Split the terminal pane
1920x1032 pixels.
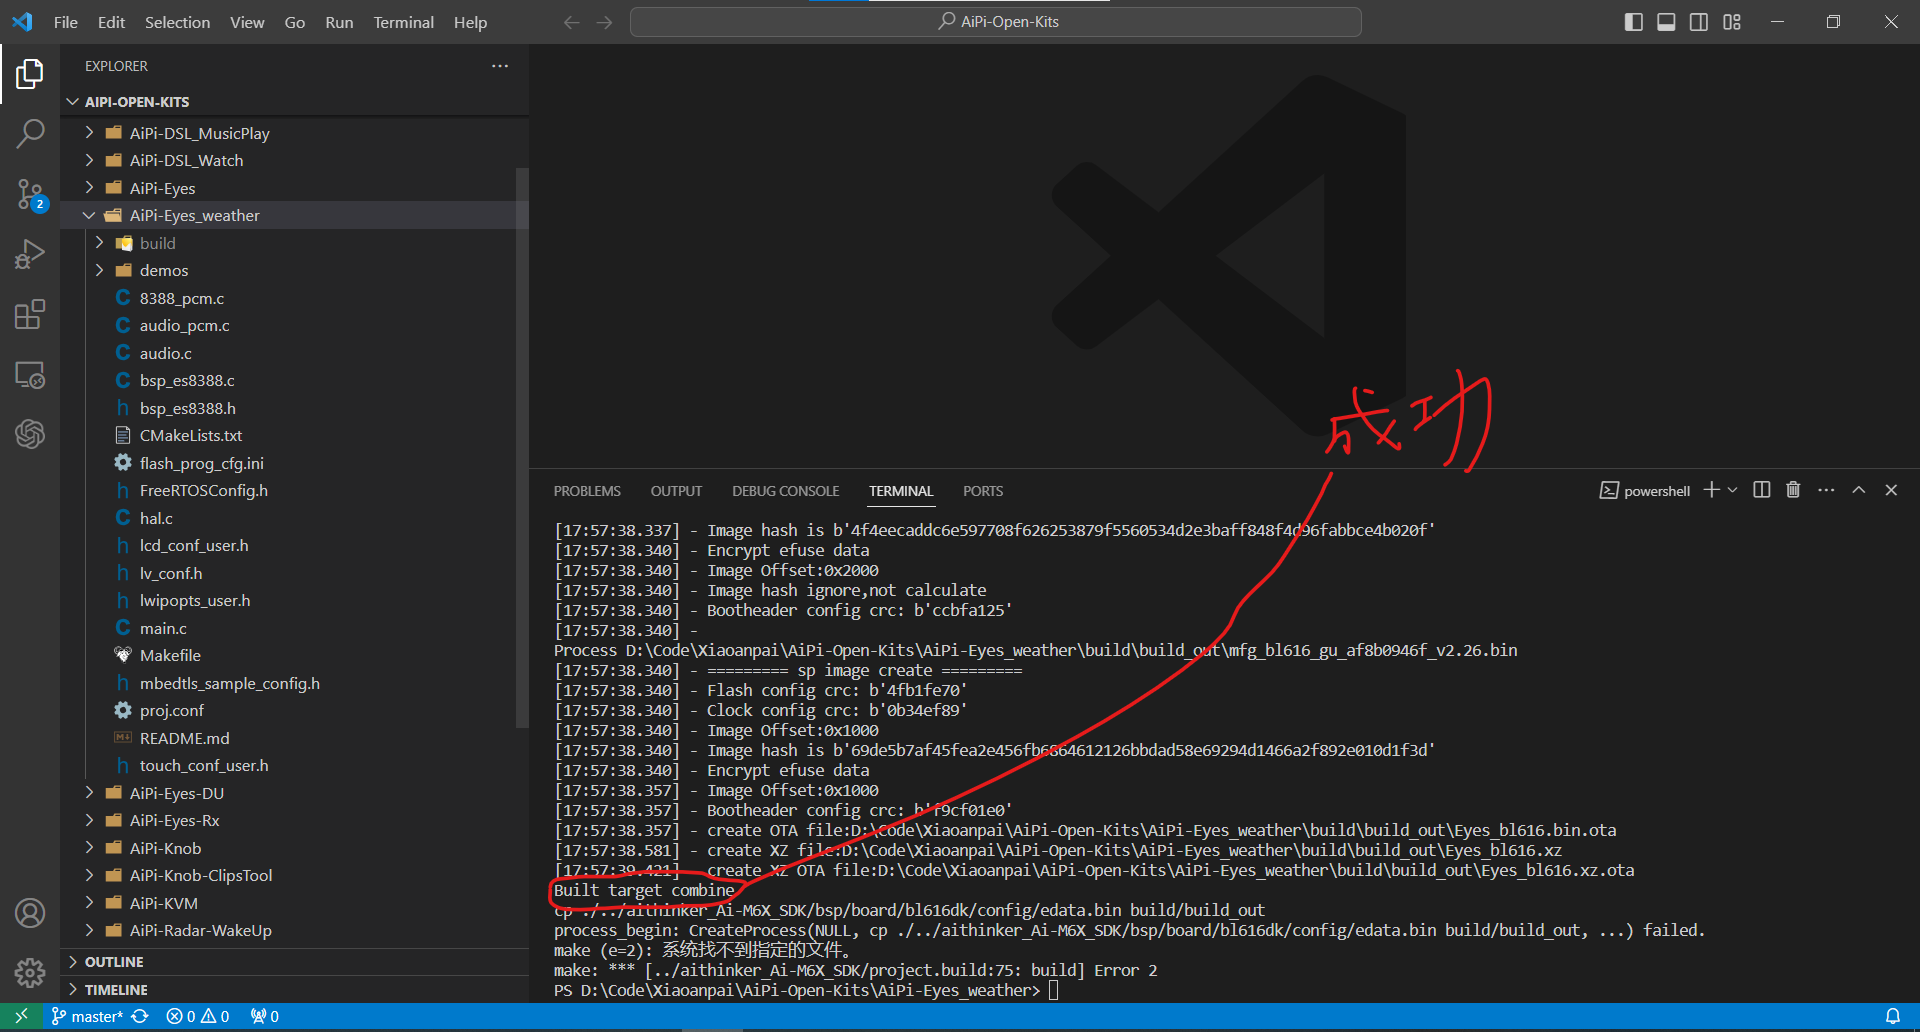[x=1762, y=490]
